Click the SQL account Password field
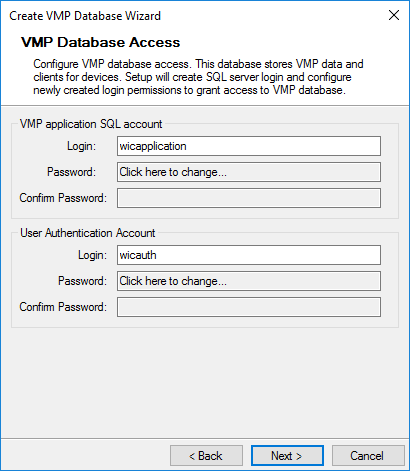 (x=249, y=172)
